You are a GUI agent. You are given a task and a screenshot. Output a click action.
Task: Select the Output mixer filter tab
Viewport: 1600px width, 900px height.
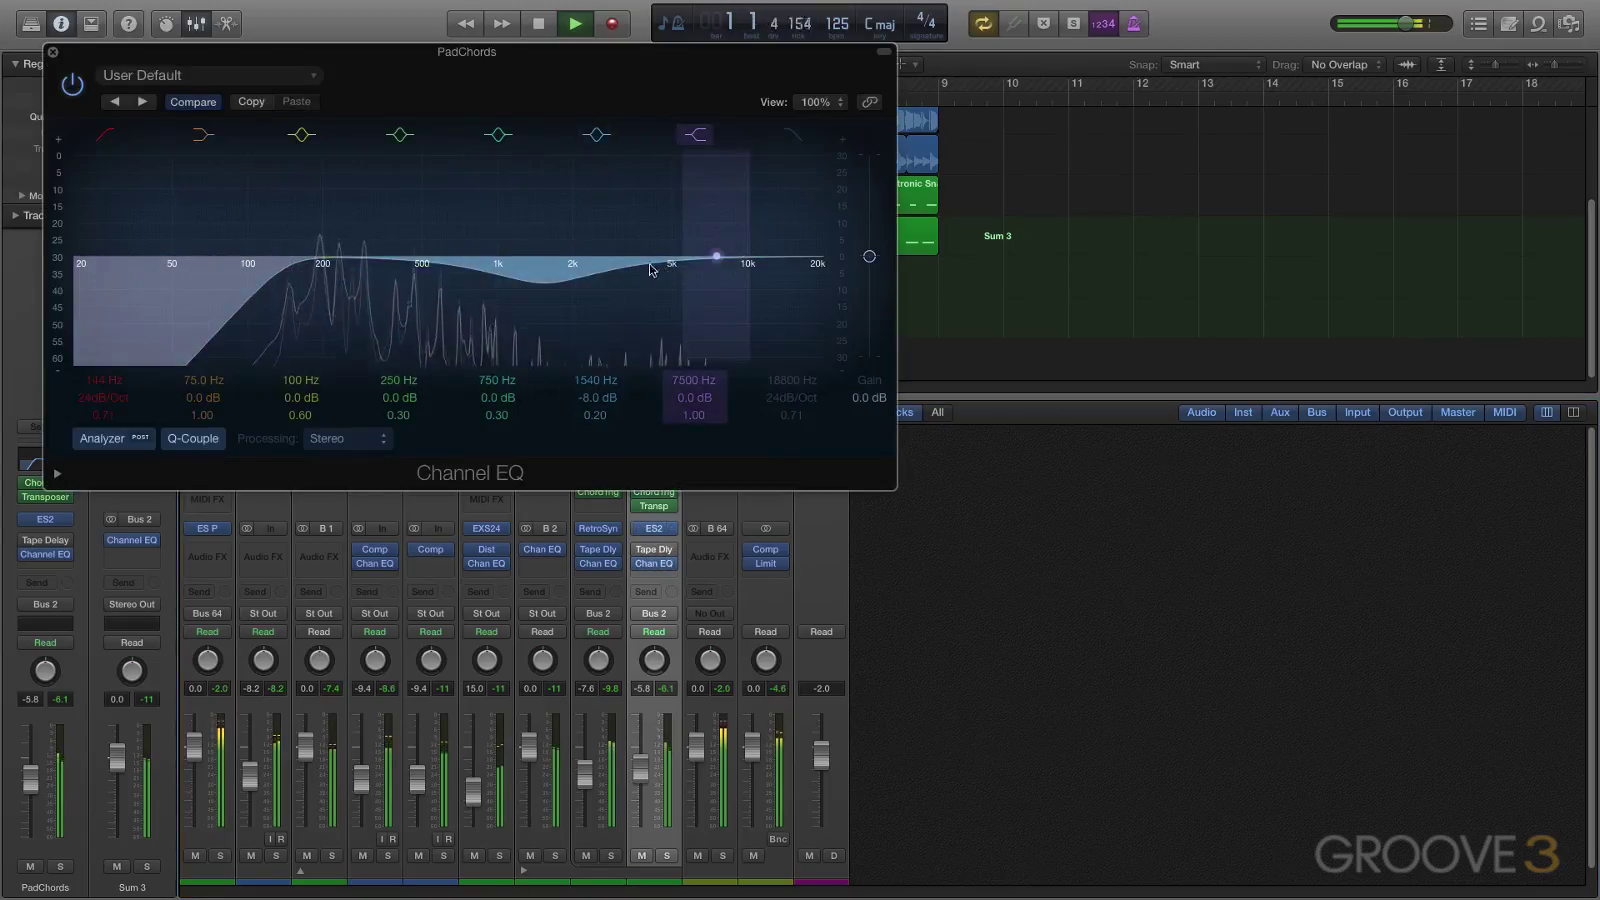pos(1405,412)
